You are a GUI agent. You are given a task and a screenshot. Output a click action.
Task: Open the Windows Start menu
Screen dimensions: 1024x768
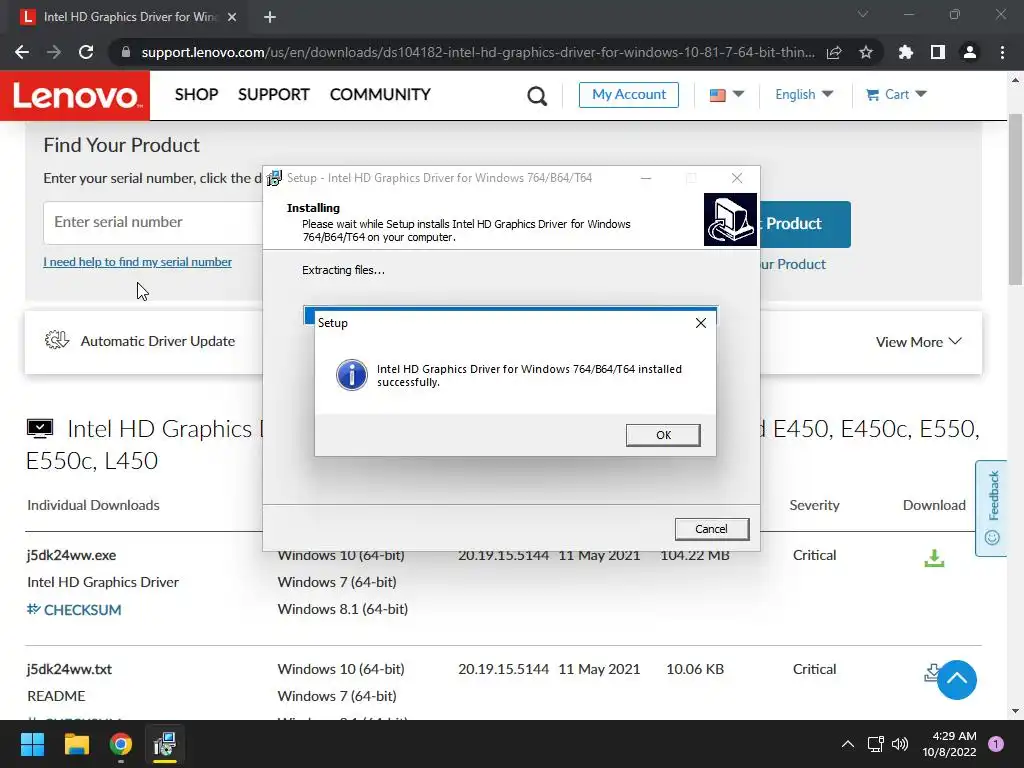[32, 744]
